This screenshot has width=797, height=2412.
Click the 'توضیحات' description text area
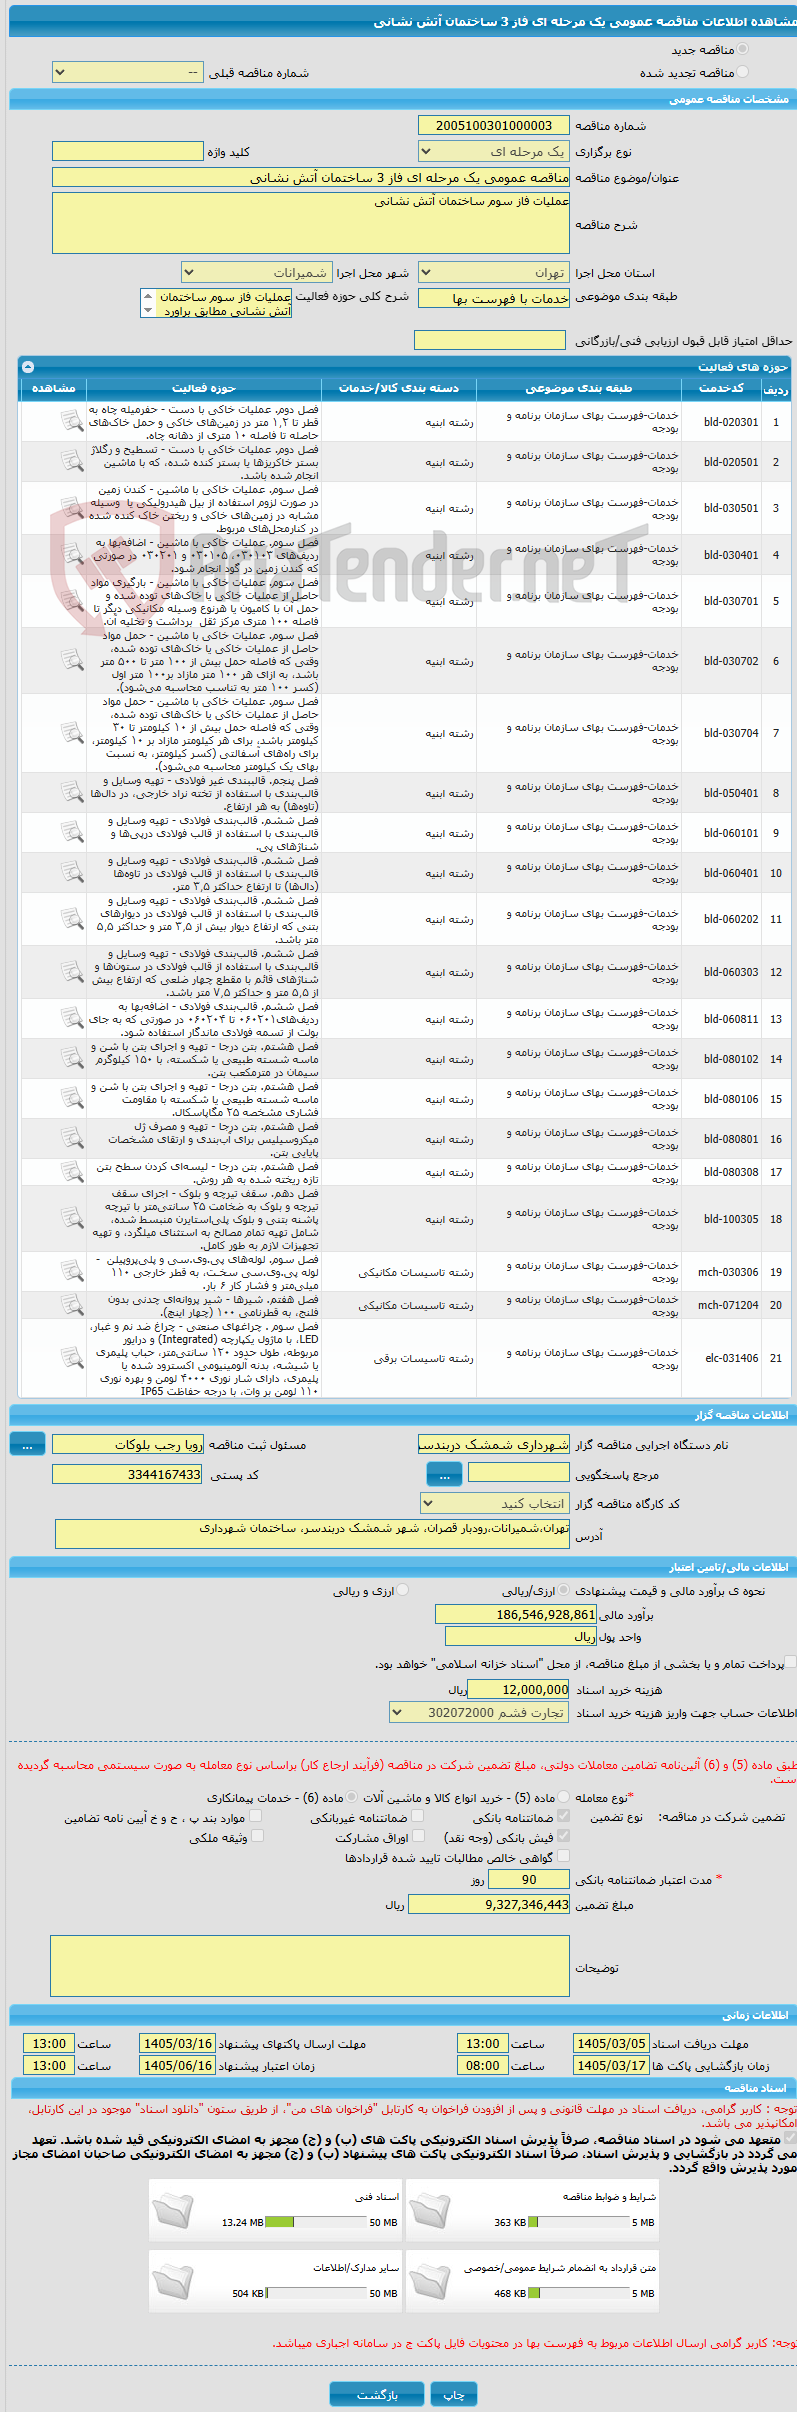310,1967
